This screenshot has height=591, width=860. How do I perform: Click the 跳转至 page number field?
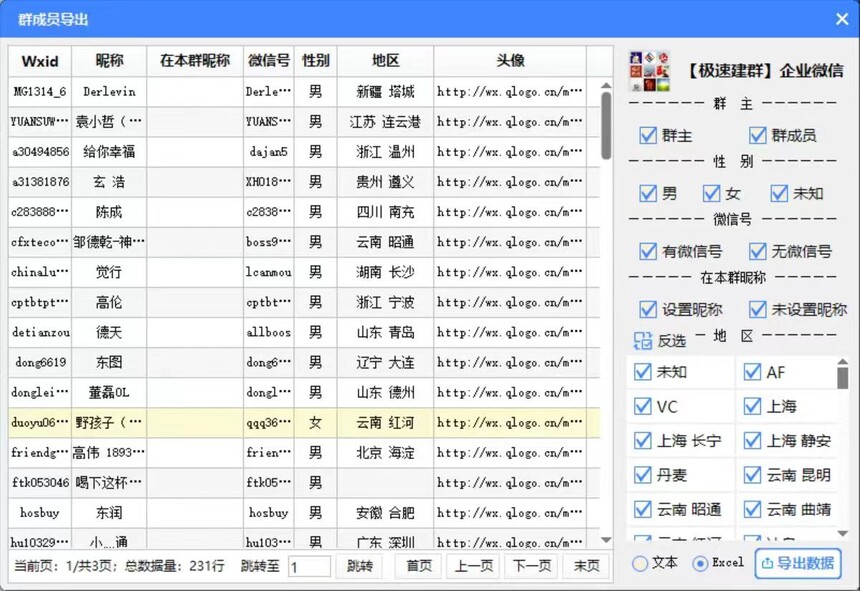coord(309,566)
